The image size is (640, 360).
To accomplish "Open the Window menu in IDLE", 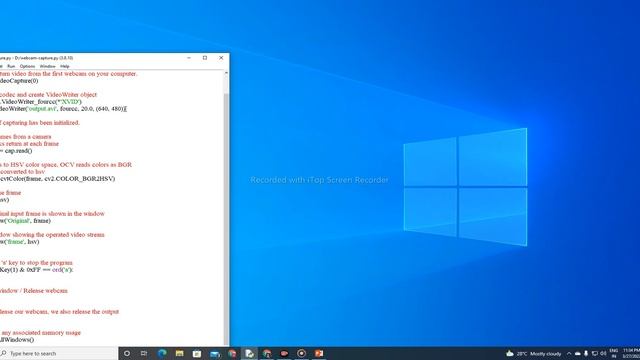I will pos(47,66).
